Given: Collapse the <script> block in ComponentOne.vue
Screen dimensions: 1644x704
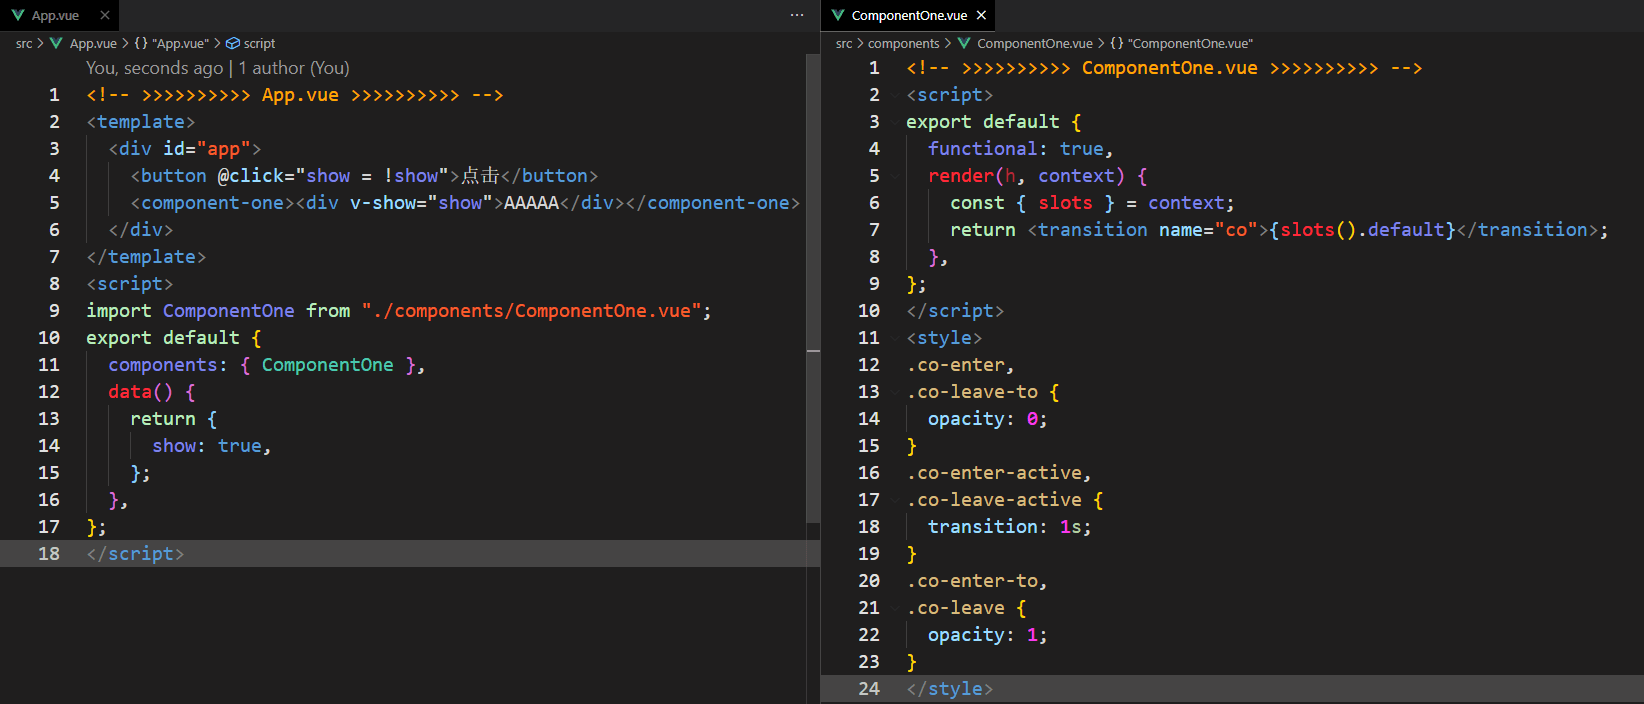Looking at the screenshot, I should click(895, 95).
